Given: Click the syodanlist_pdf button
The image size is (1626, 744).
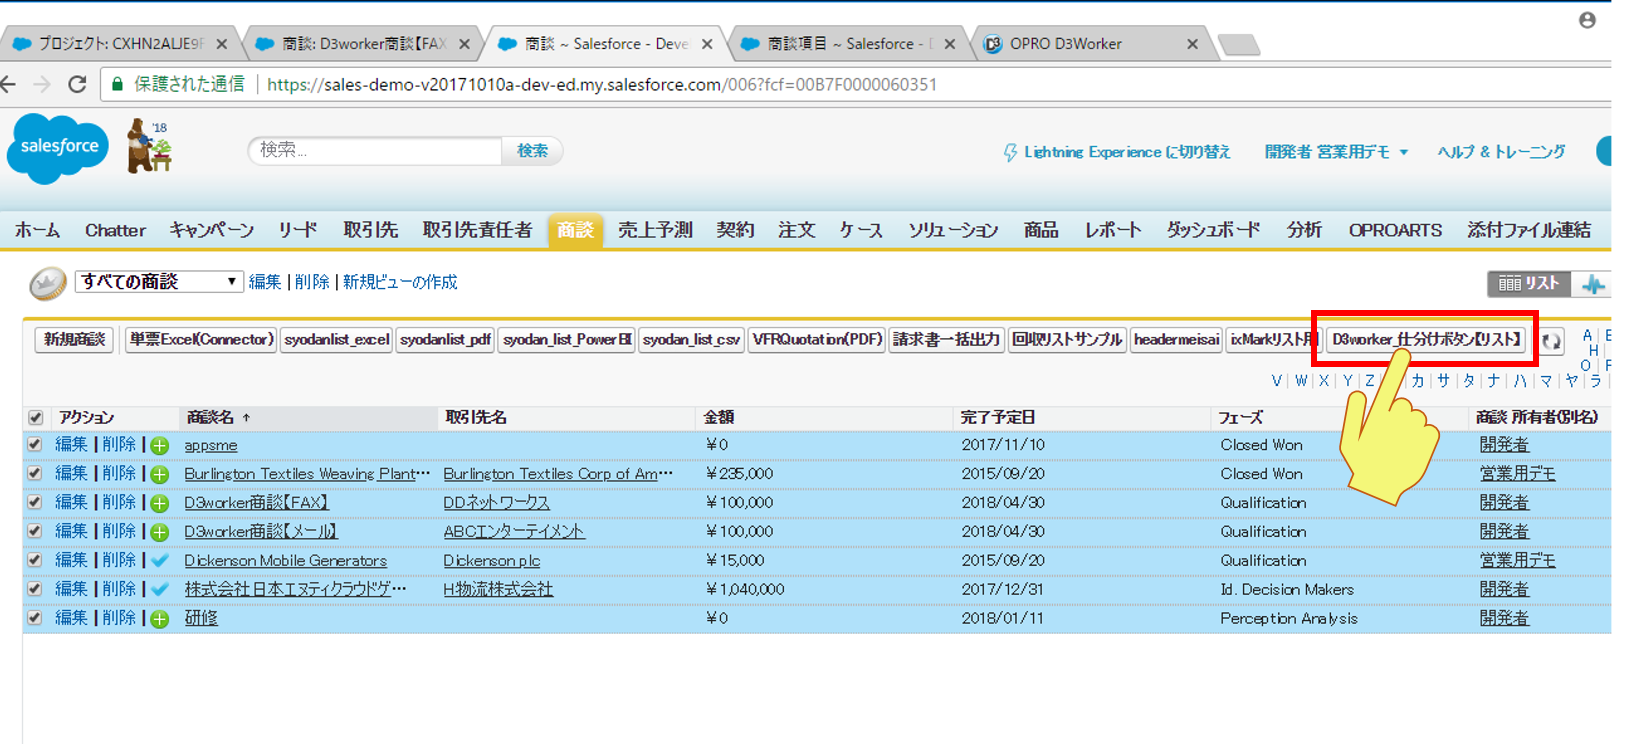Looking at the screenshot, I should (x=445, y=340).
